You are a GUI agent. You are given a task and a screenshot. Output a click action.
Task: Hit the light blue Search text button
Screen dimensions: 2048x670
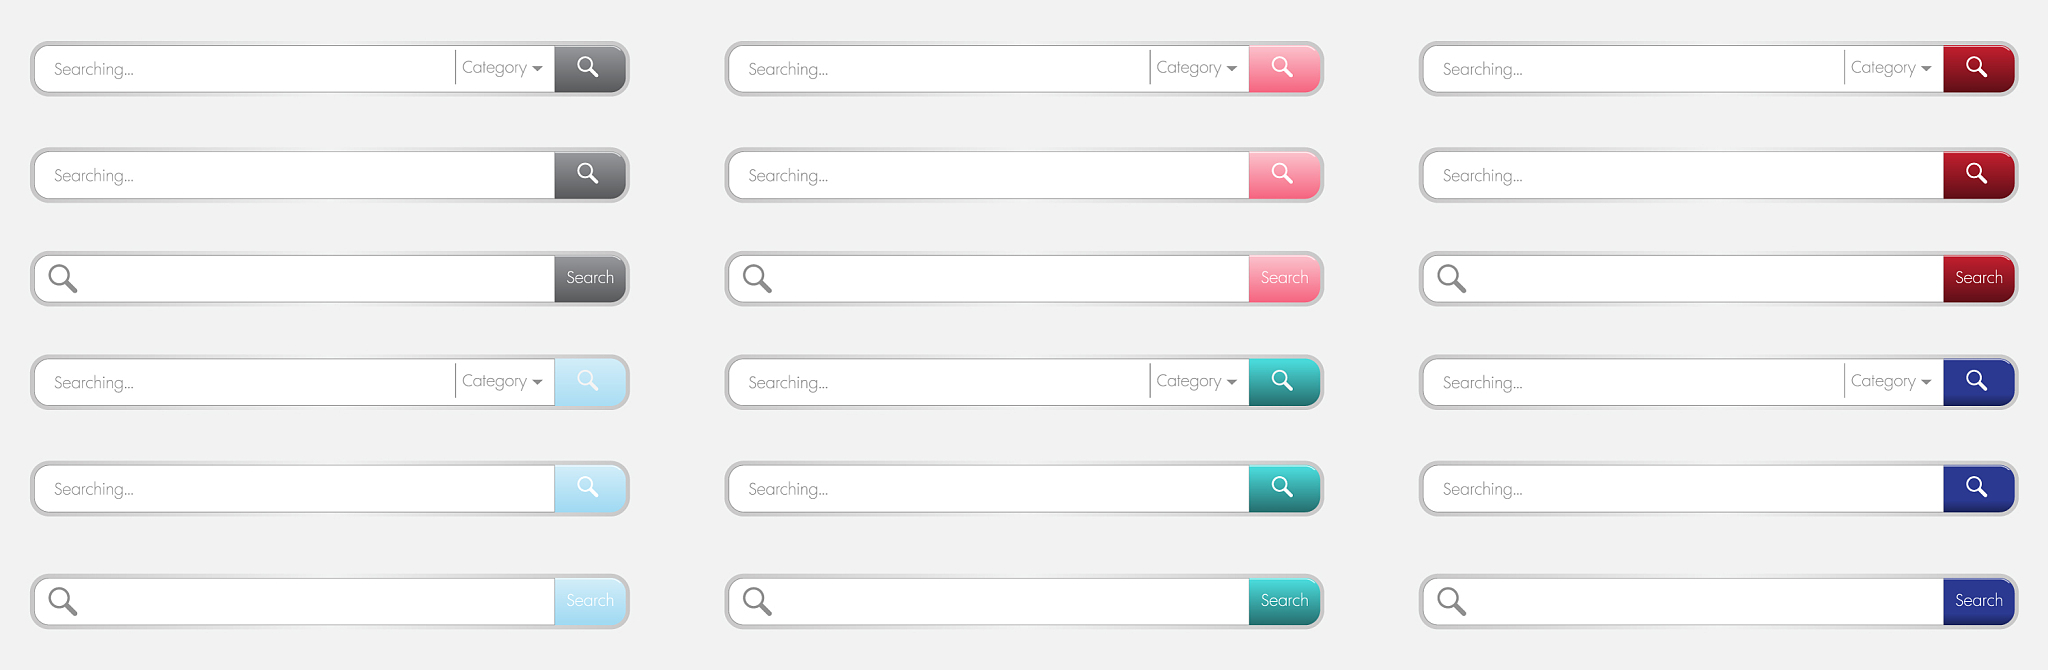pos(589,601)
